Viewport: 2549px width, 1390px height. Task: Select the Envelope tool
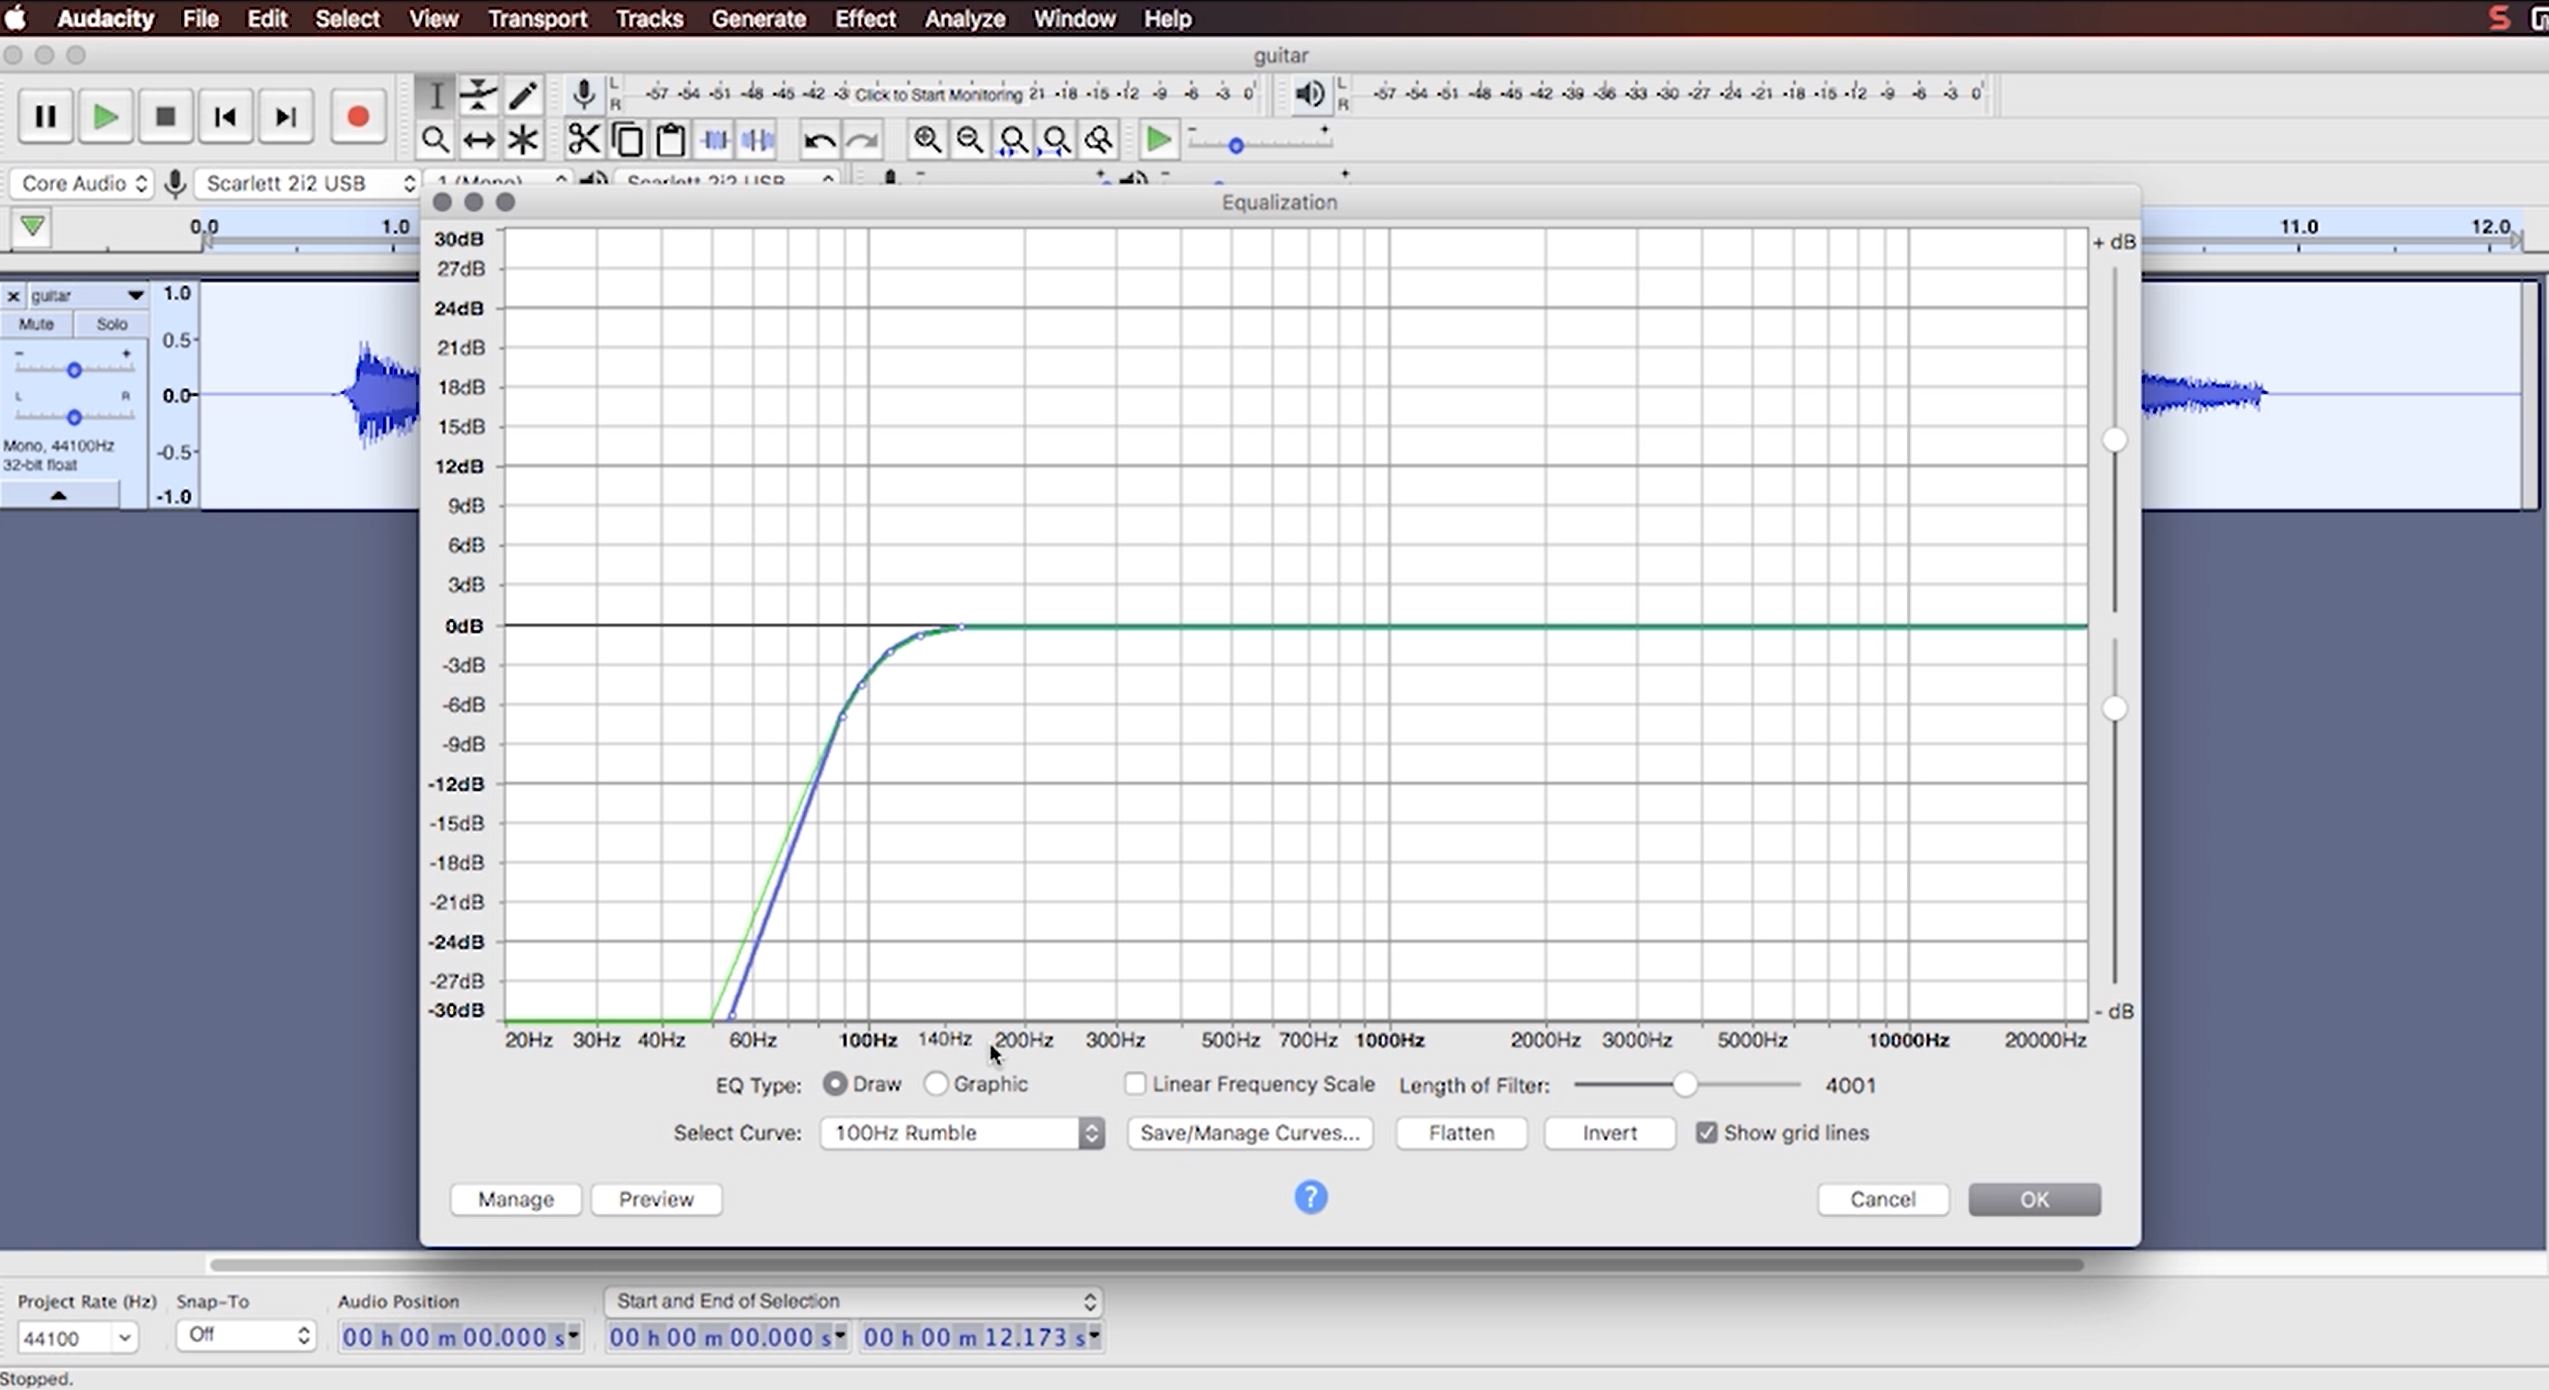pos(479,95)
